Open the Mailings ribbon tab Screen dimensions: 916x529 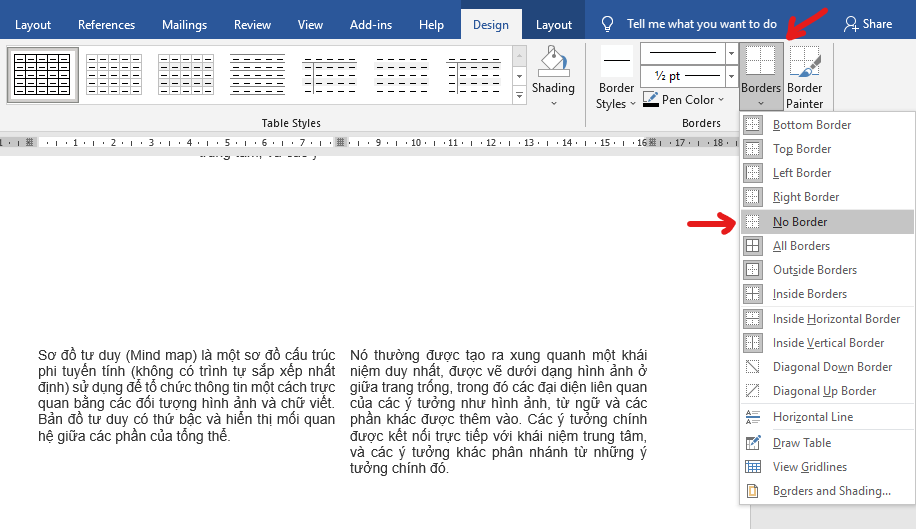tap(183, 24)
